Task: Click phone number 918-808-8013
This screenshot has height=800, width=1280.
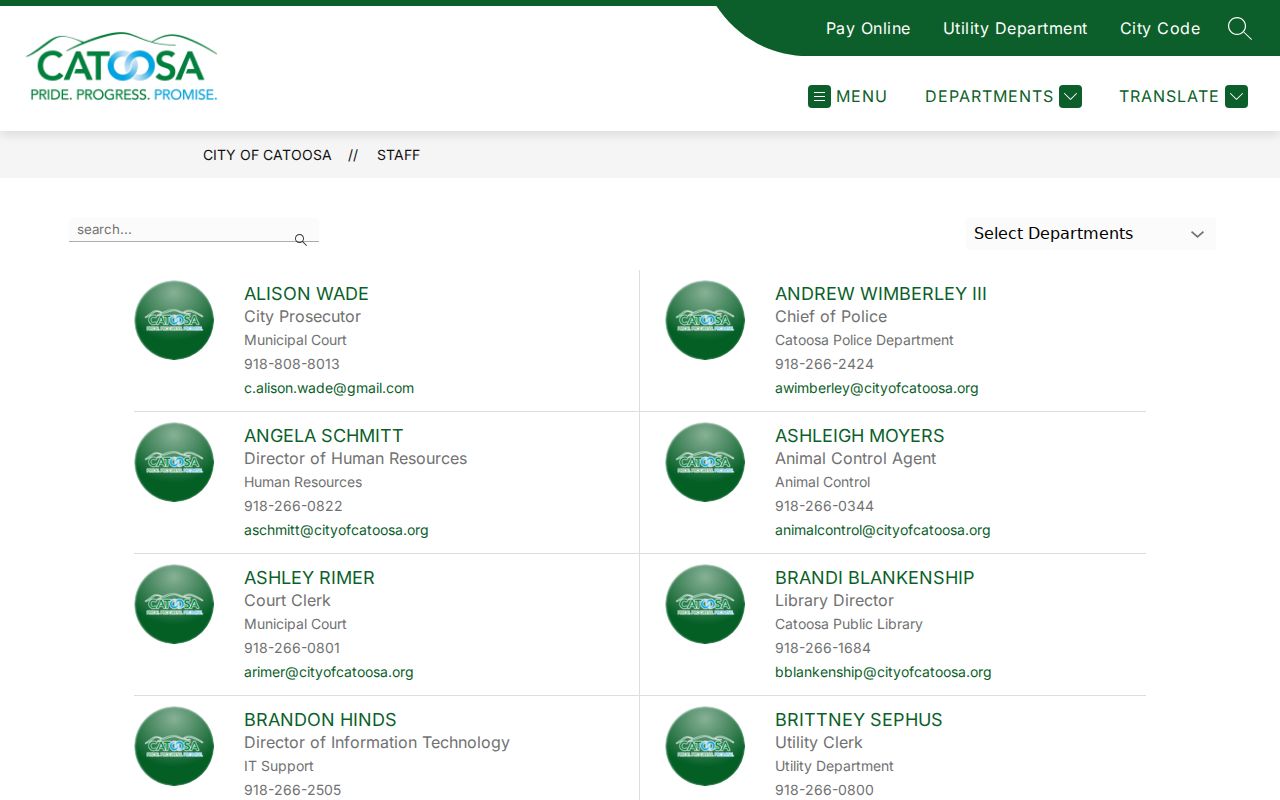Action: pos(292,364)
